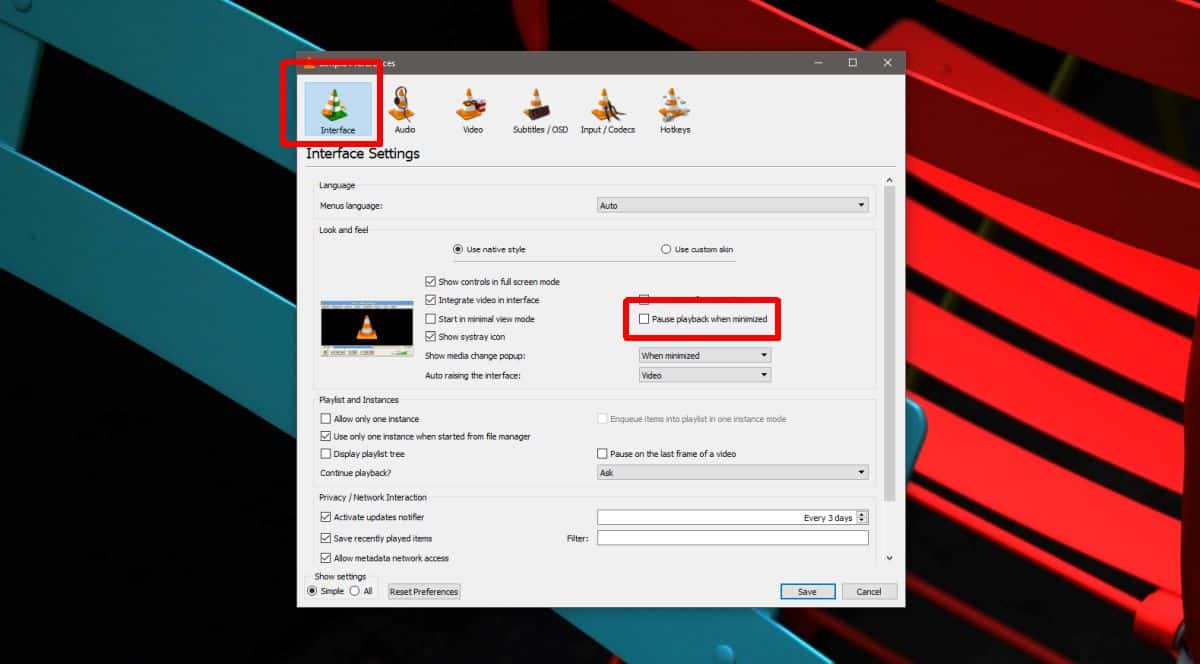Click the 'Interface Settings' heading
The height and width of the screenshot is (664, 1200).
point(363,154)
